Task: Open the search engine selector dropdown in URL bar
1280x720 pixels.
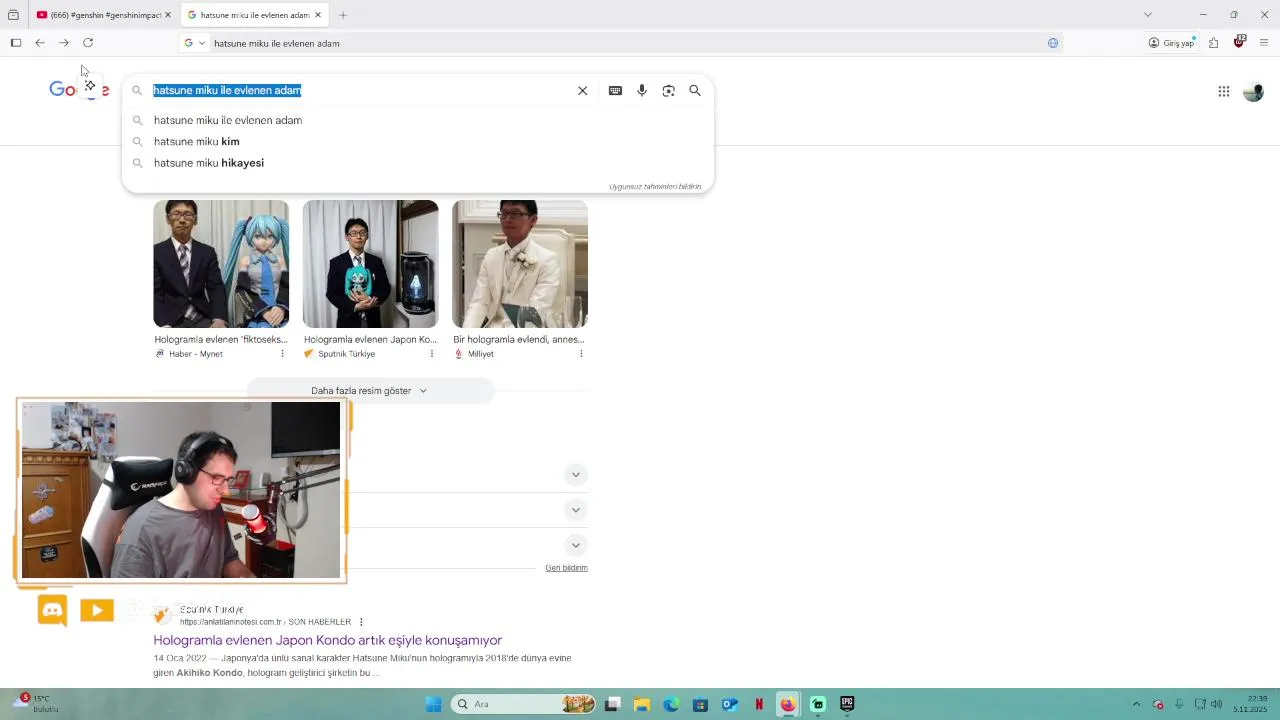Action: [194, 43]
